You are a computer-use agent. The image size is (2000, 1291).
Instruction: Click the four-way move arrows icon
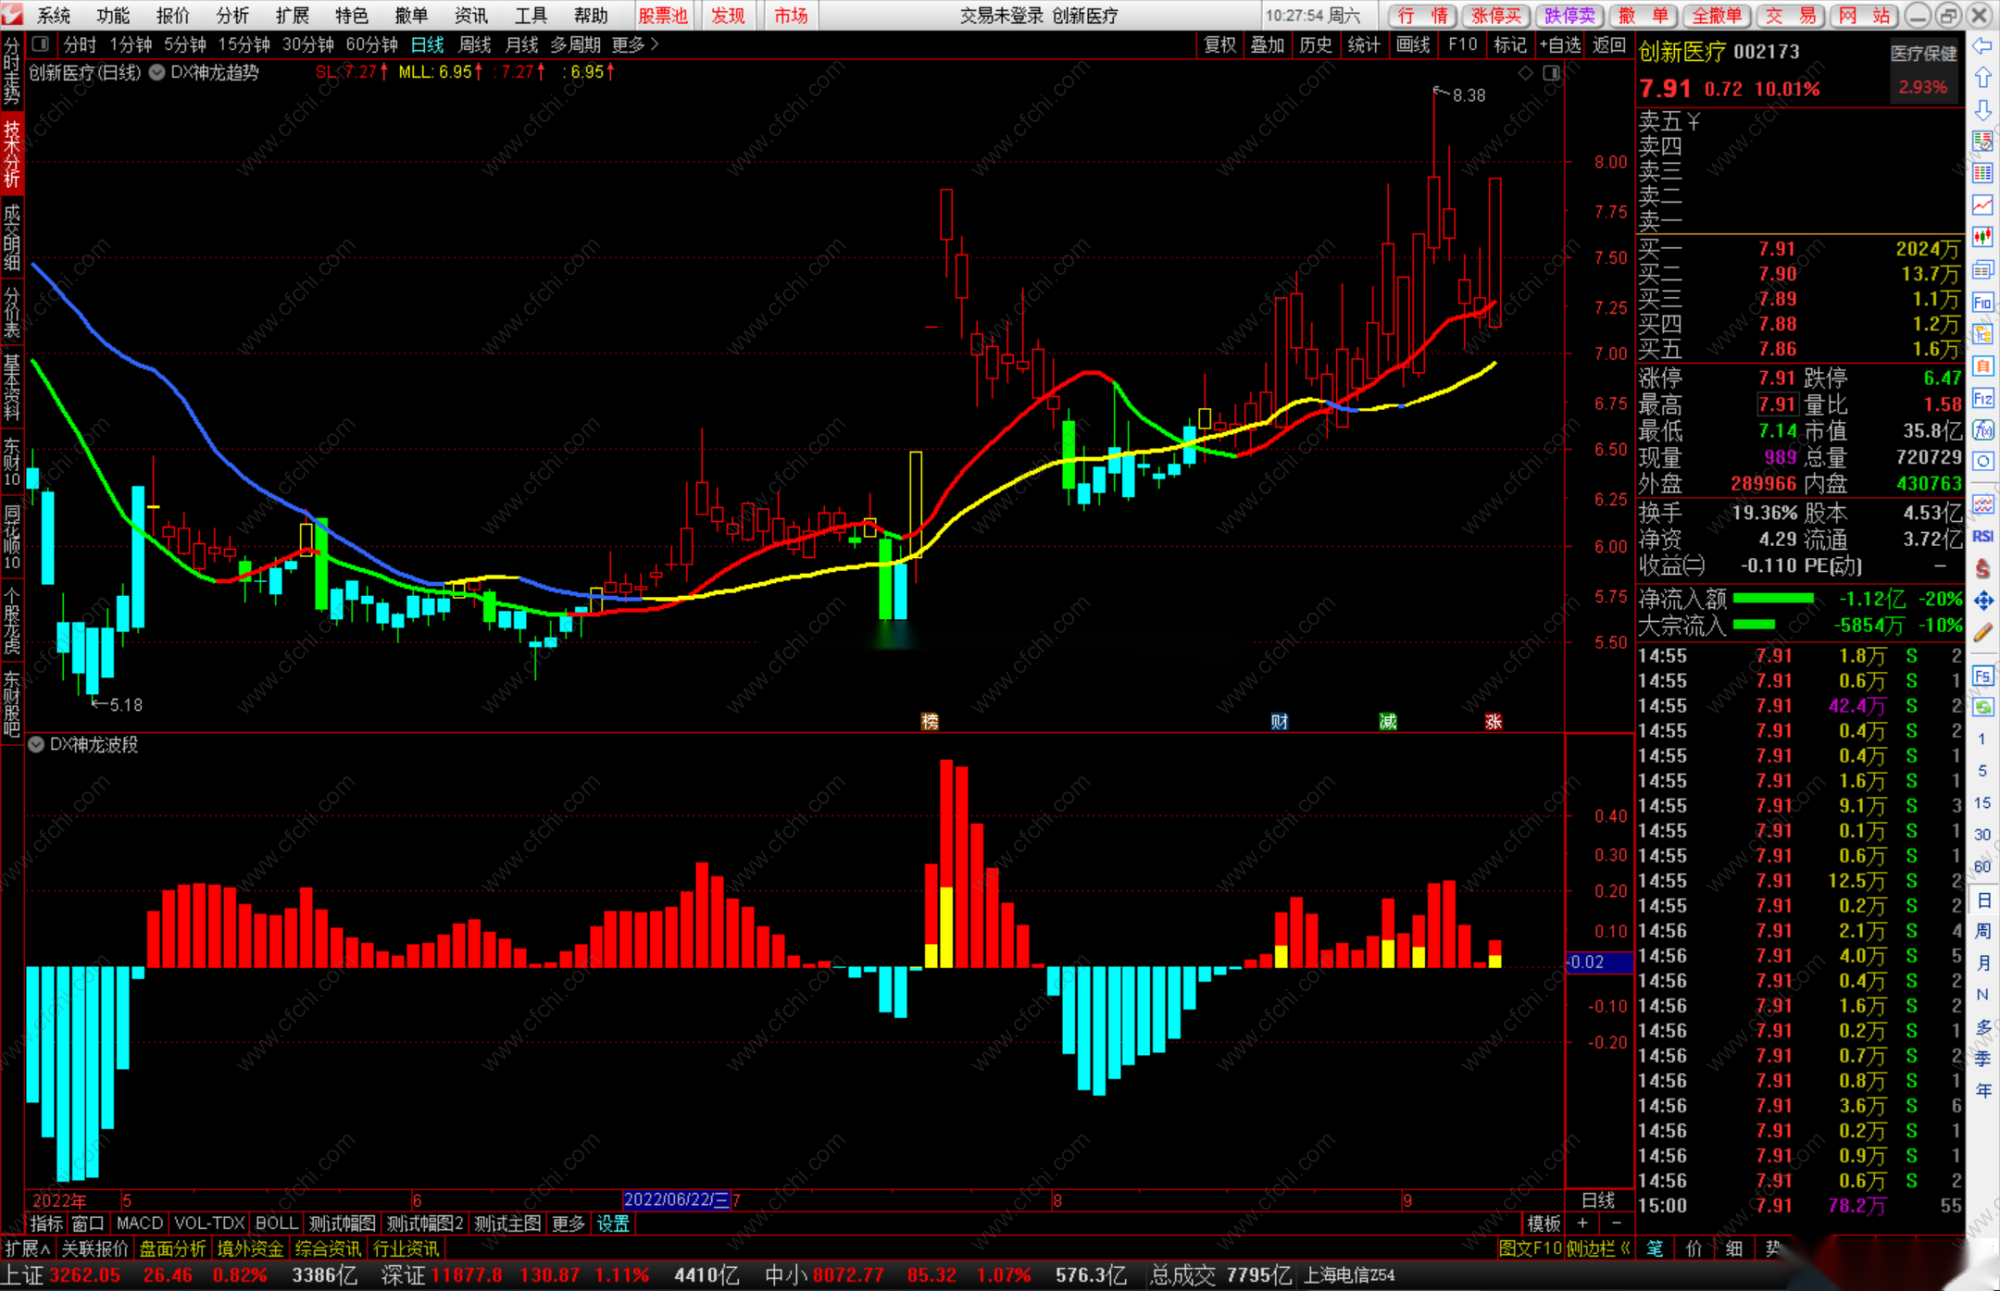[1982, 600]
